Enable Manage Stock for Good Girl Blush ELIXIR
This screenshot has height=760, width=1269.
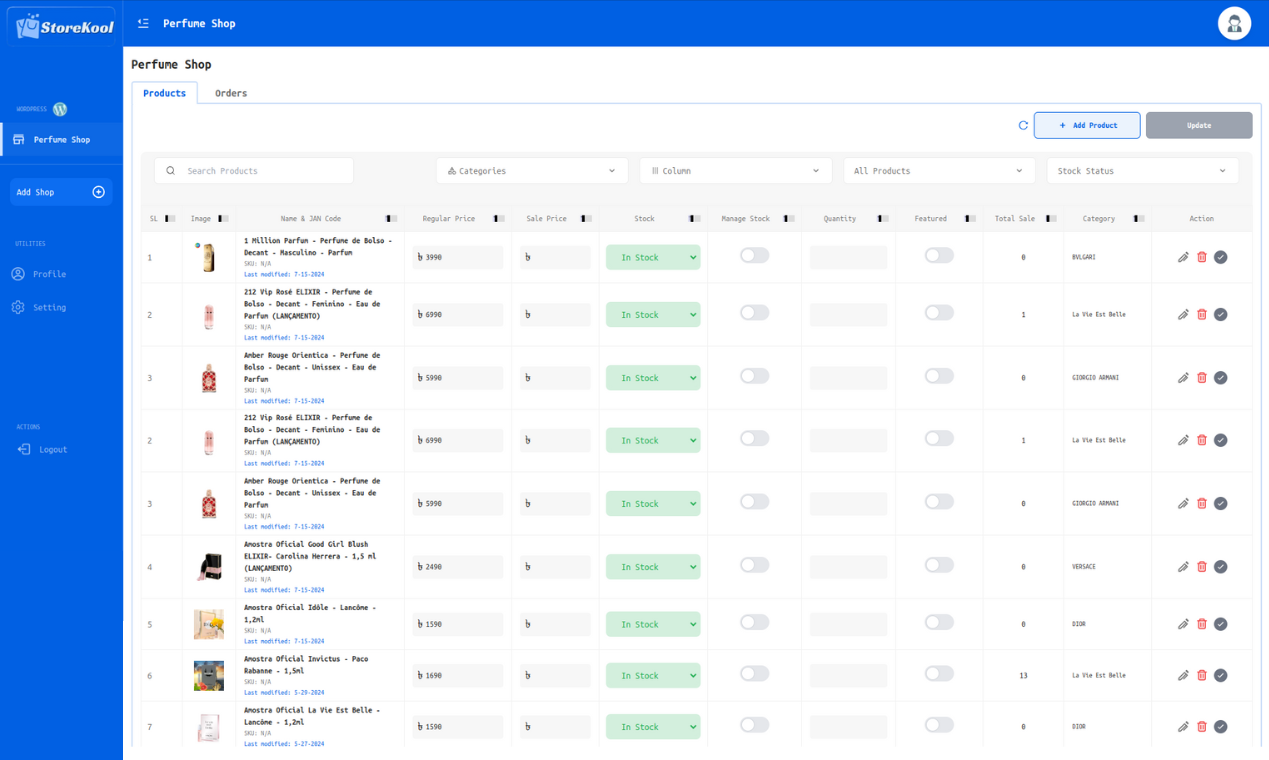coord(754,565)
